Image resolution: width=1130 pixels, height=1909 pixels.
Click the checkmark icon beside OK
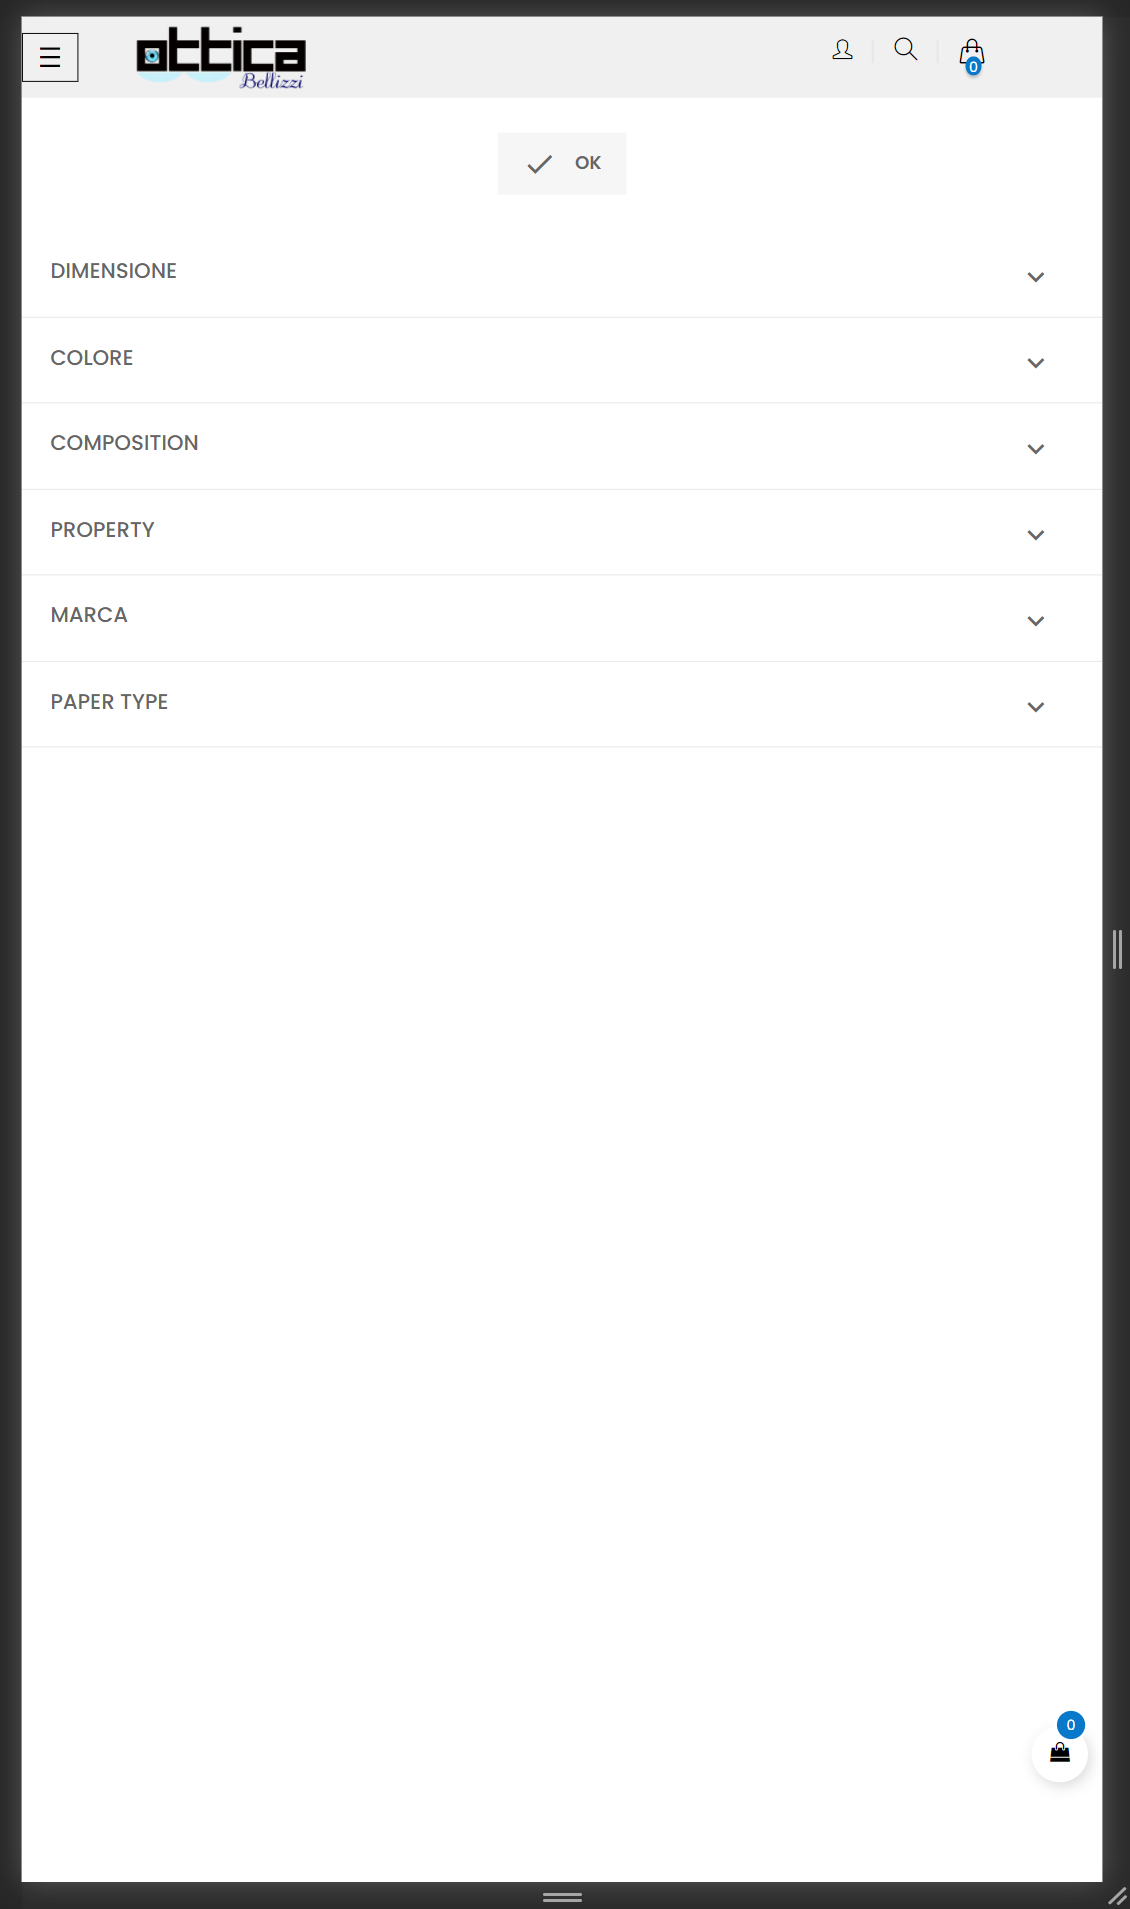pos(539,164)
